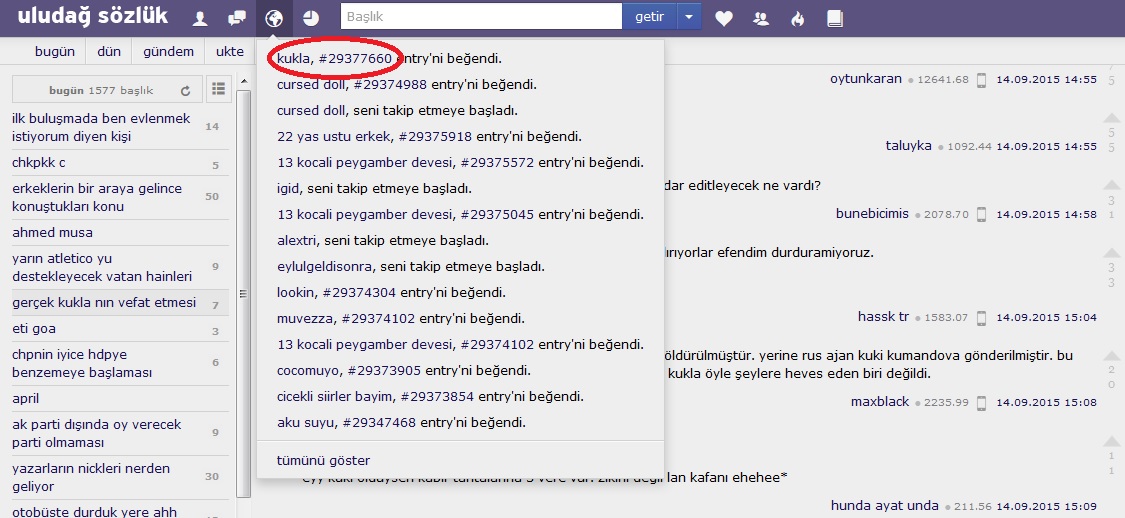Click mobile icon next to hassk tr entry
The image size is (1125, 518).
click(x=982, y=317)
